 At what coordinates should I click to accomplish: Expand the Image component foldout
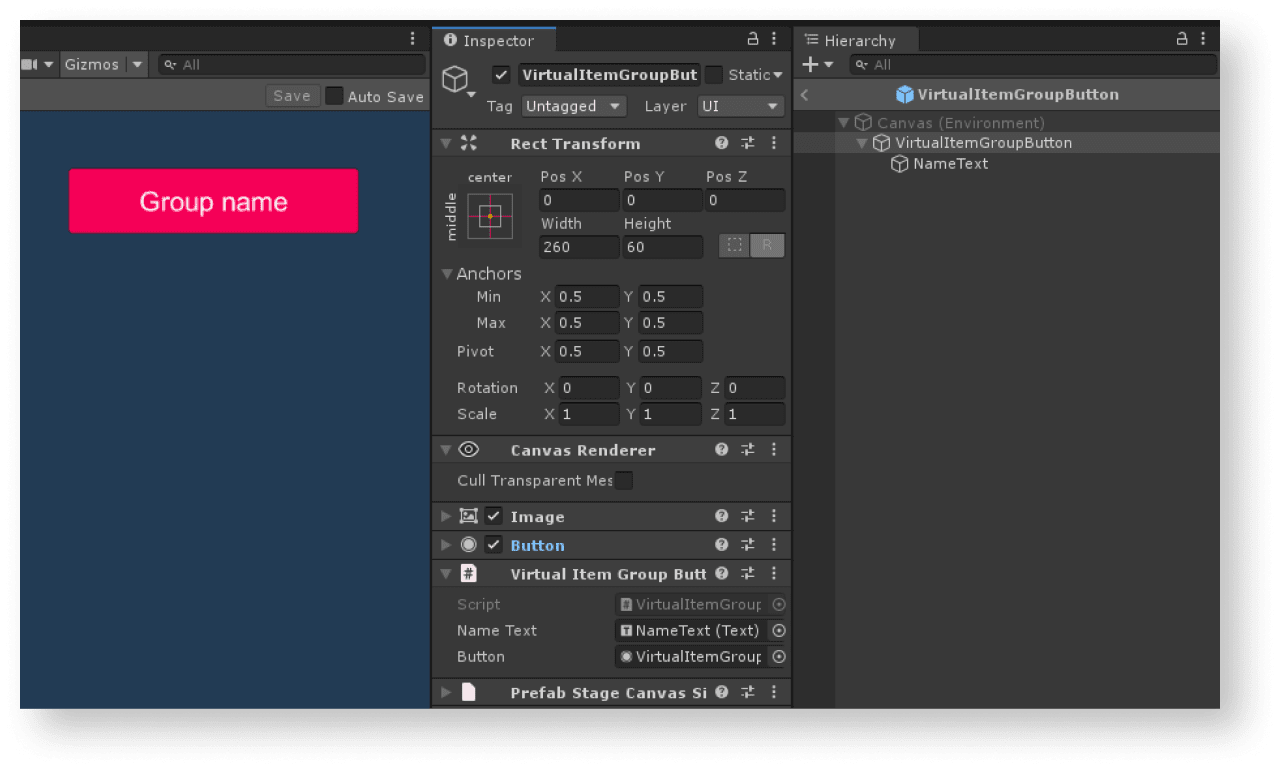[x=446, y=517]
